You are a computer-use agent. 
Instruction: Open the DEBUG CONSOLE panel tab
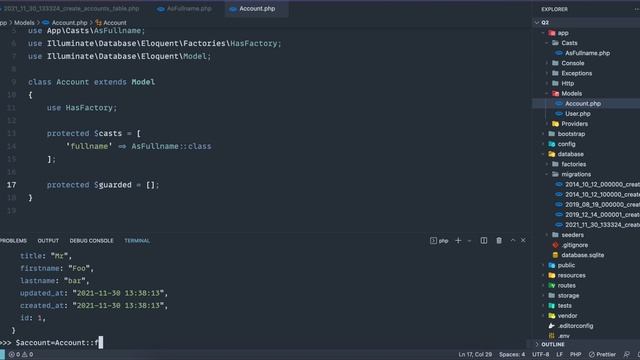click(91, 241)
